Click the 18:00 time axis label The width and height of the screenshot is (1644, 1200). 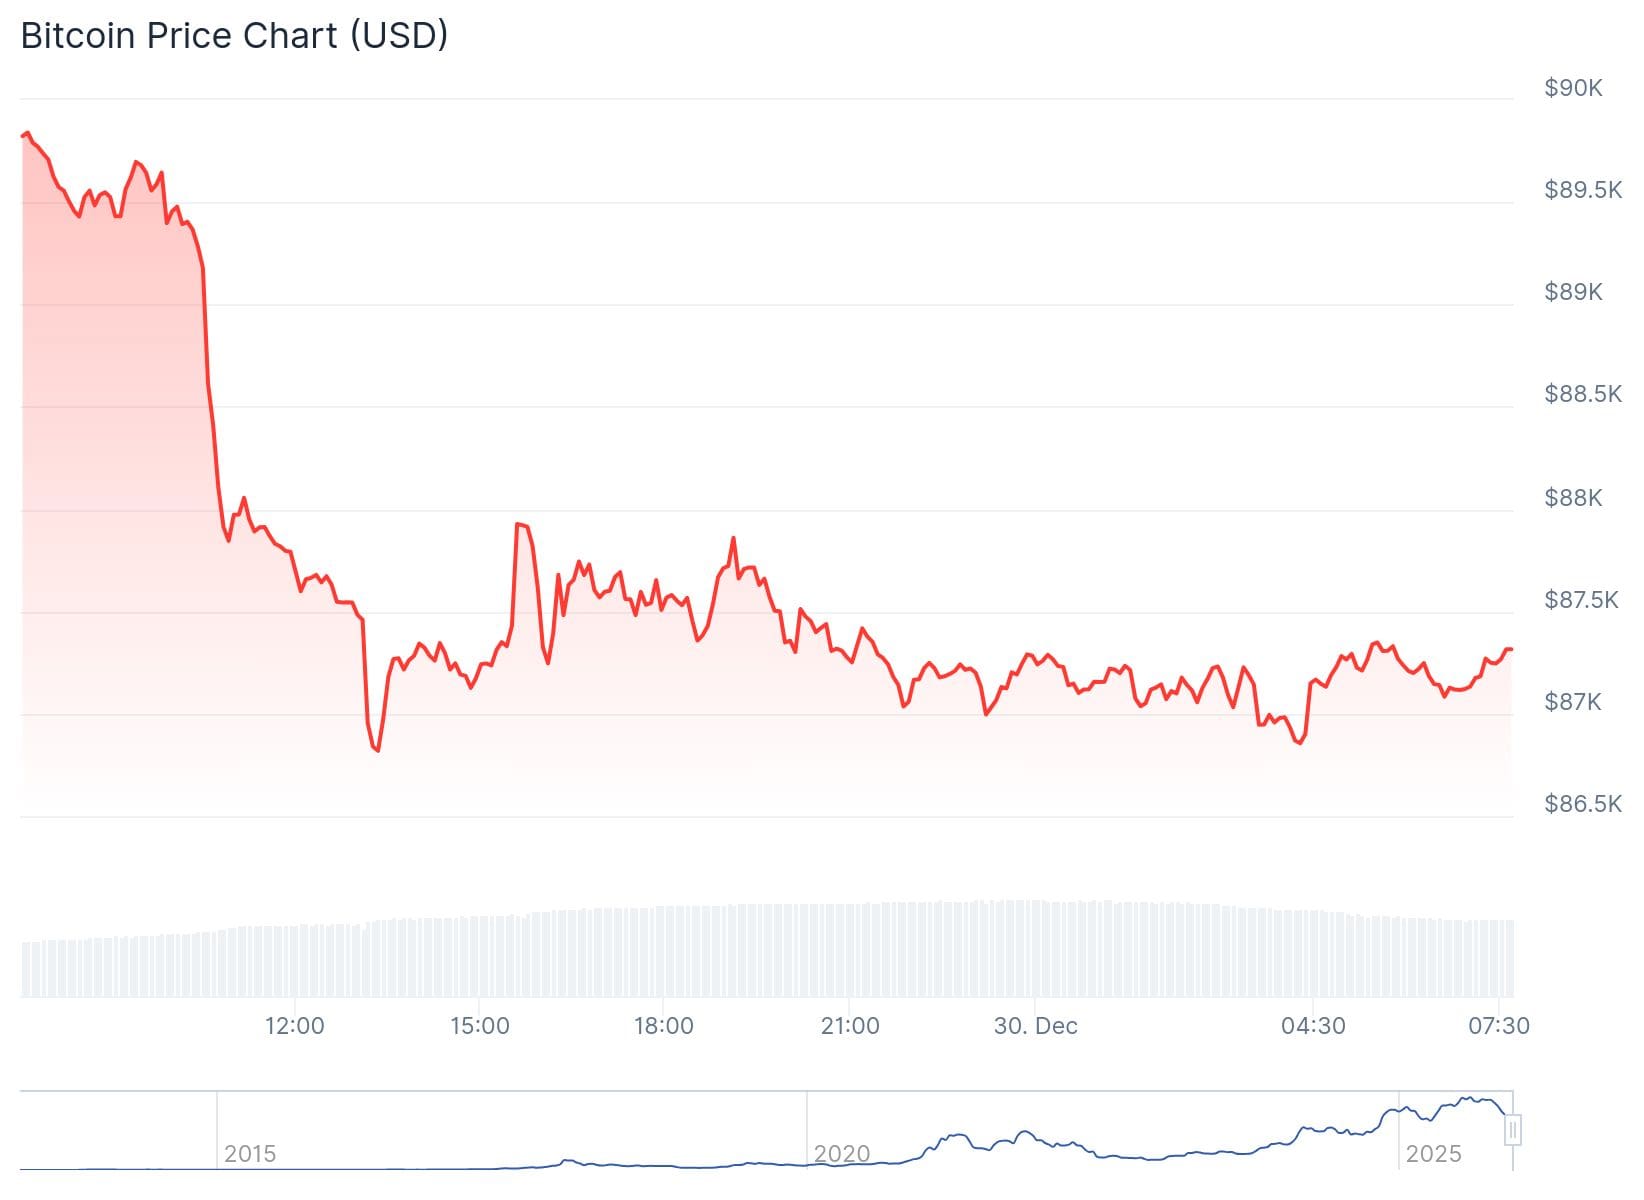664,1026
